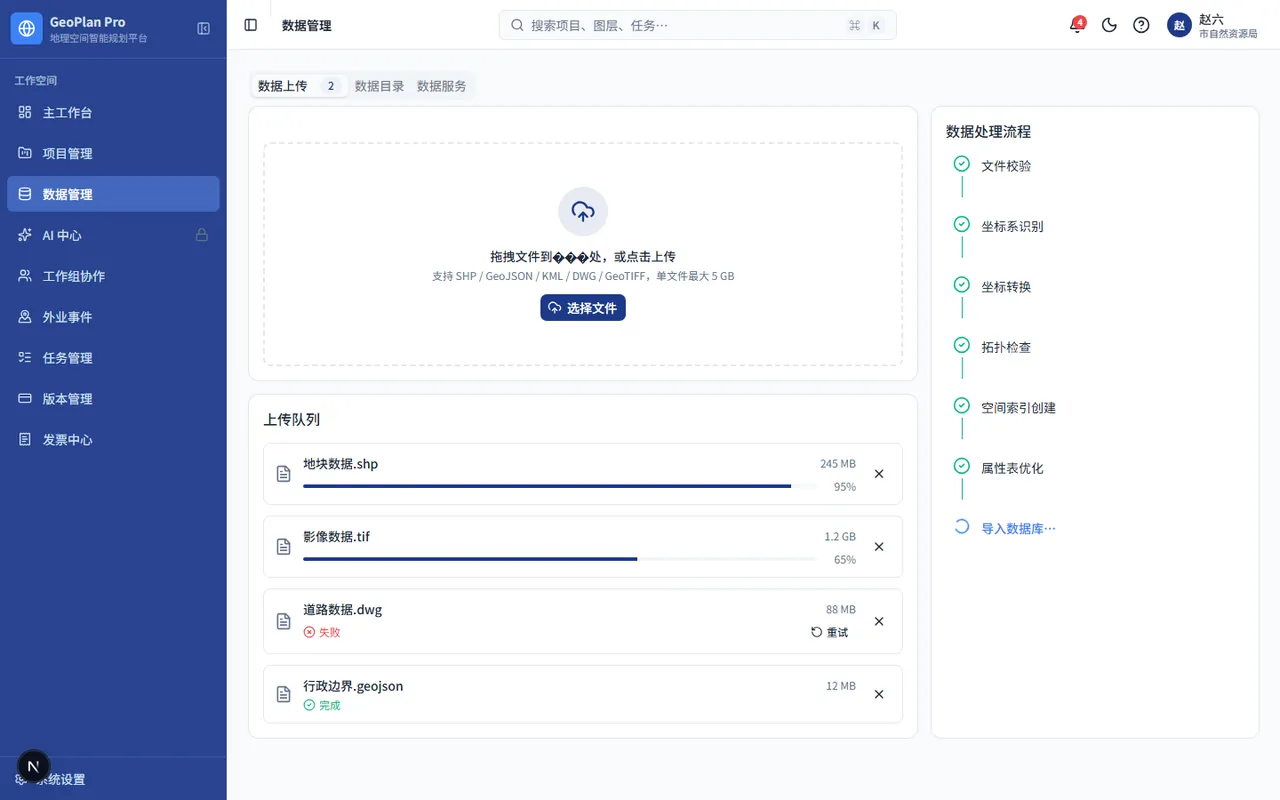1280x800 pixels.
Task: Click the 文件校验 green check icon
Action: pyautogui.click(x=962, y=164)
